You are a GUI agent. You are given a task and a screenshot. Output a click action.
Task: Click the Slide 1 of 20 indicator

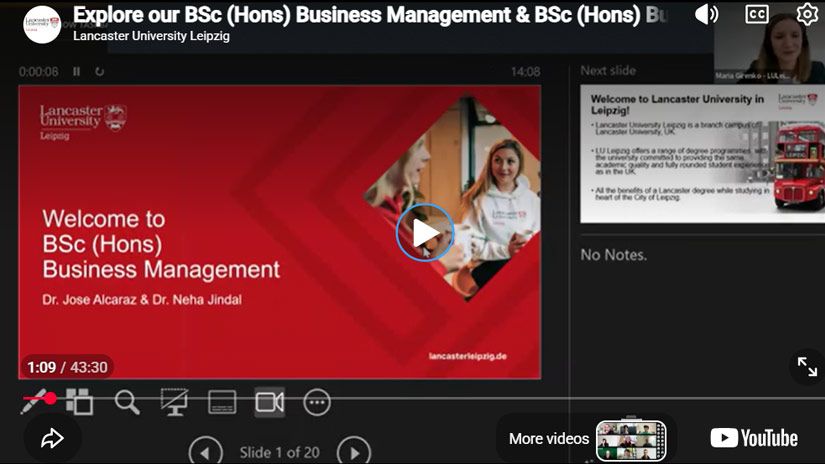point(279,452)
